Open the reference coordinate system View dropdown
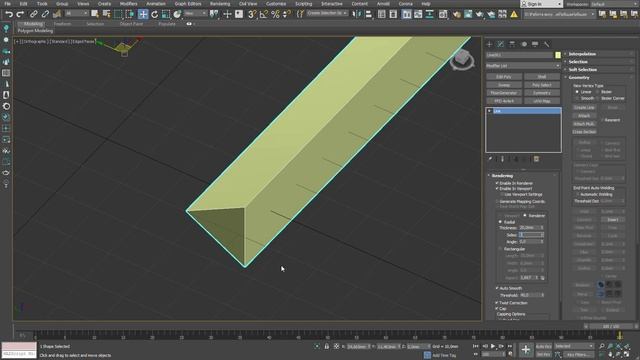Image resolution: width=640 pixels, height=360 pixels. 196,14
